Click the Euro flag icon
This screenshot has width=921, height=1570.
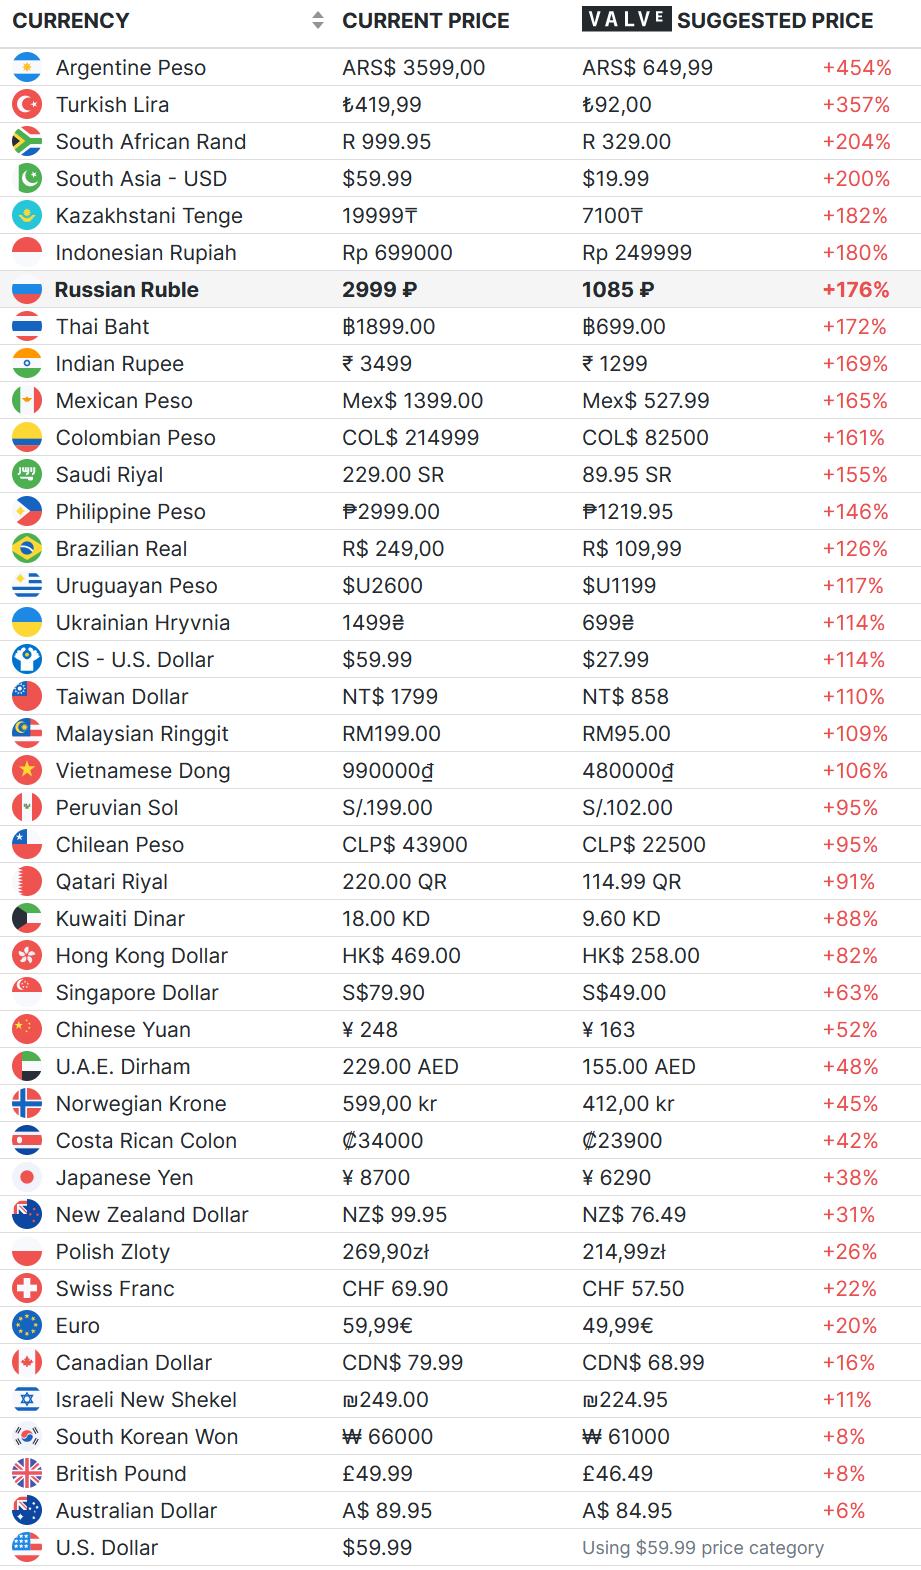(27, 1325)
